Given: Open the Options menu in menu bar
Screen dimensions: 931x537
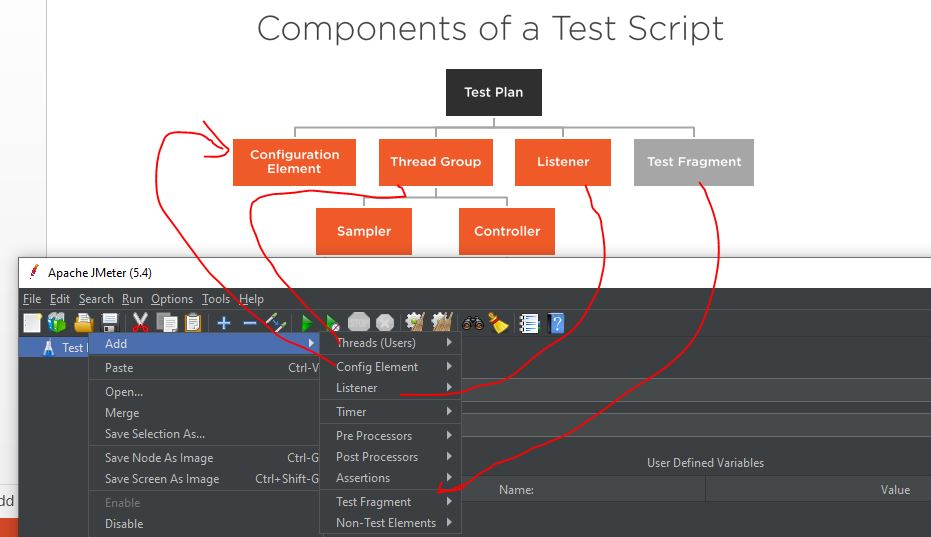Looking at the screenshot, I should (172, 299).
